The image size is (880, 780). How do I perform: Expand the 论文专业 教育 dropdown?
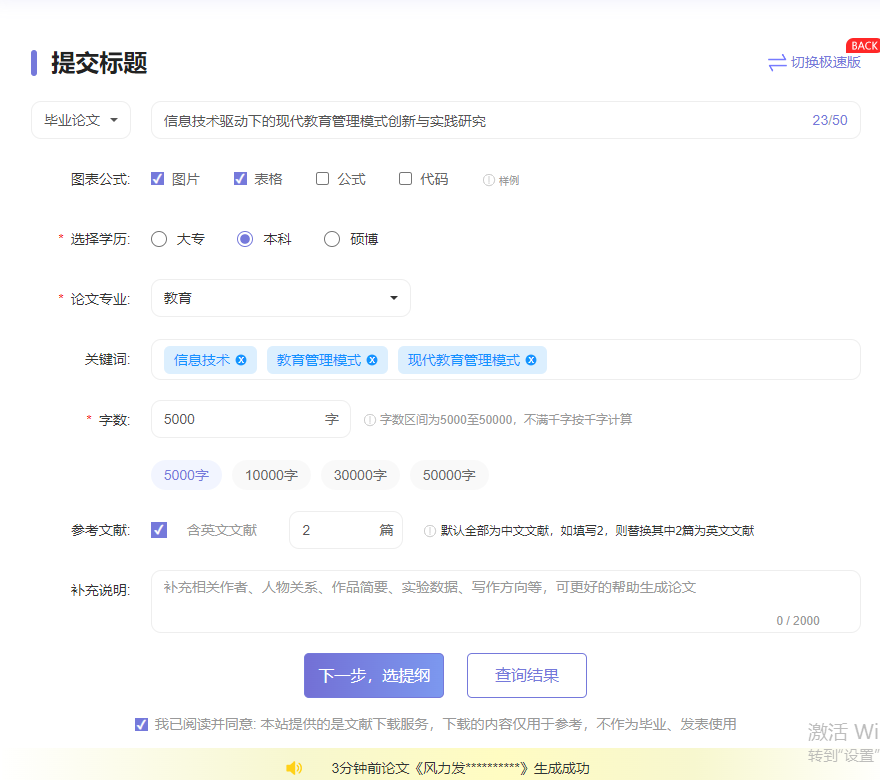point(280,298)
